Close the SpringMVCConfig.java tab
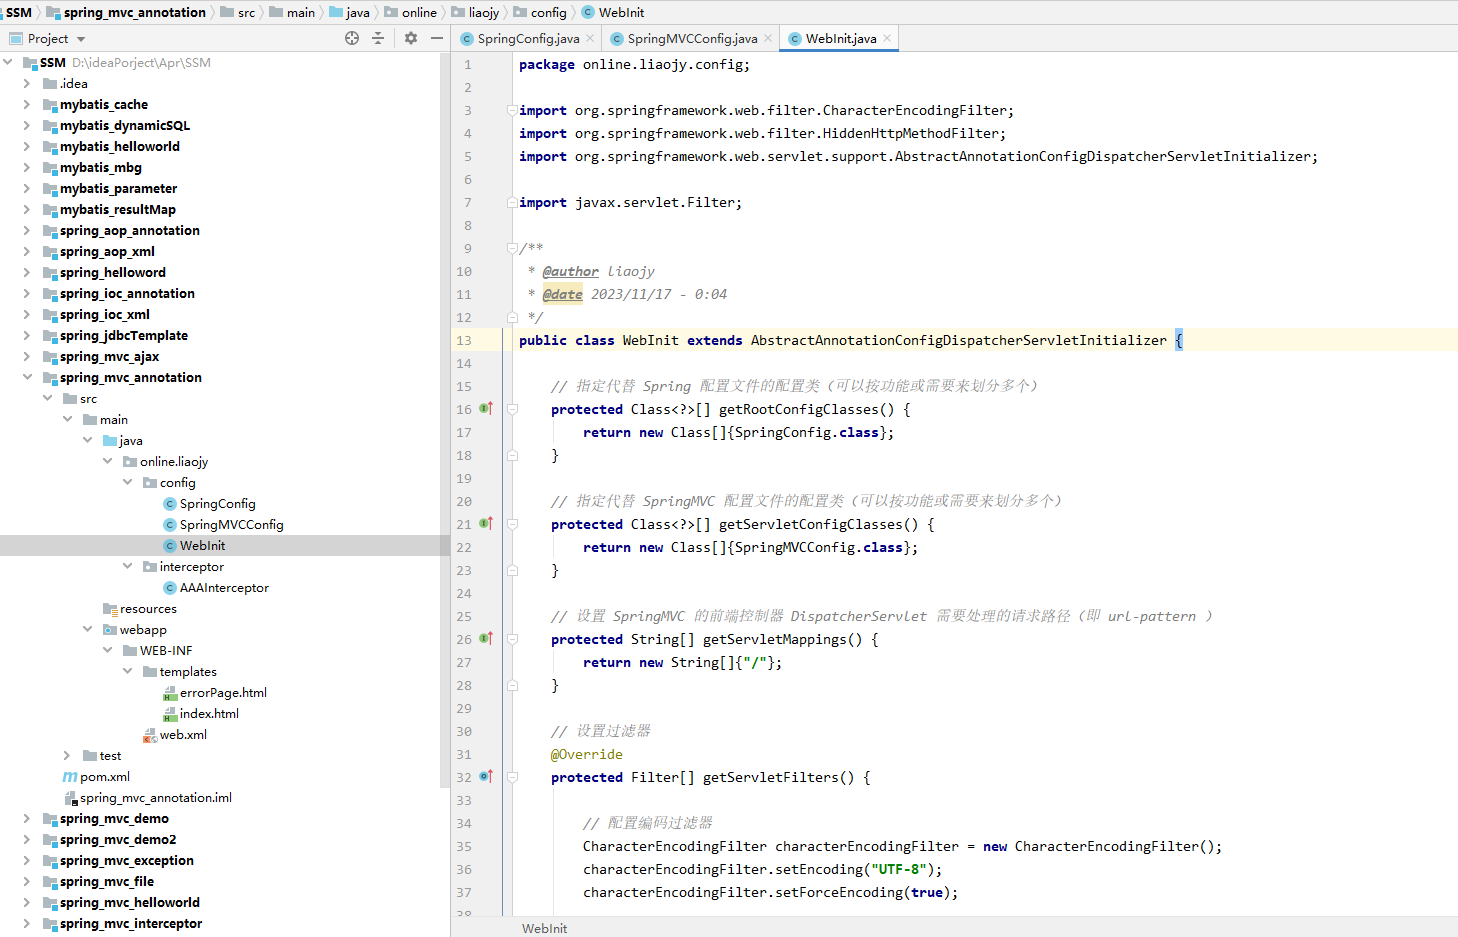 point(768,39)
